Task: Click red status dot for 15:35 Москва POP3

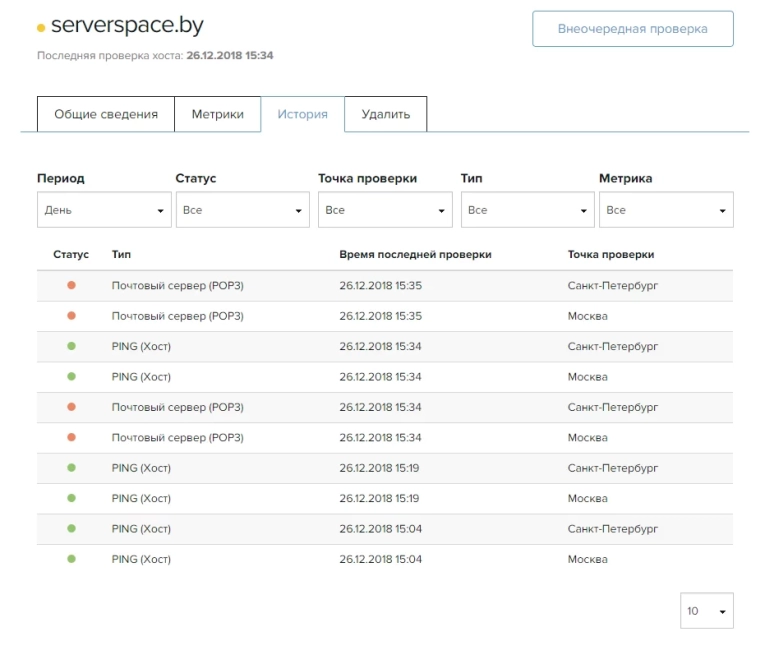Action: click(x=71, y=316)
